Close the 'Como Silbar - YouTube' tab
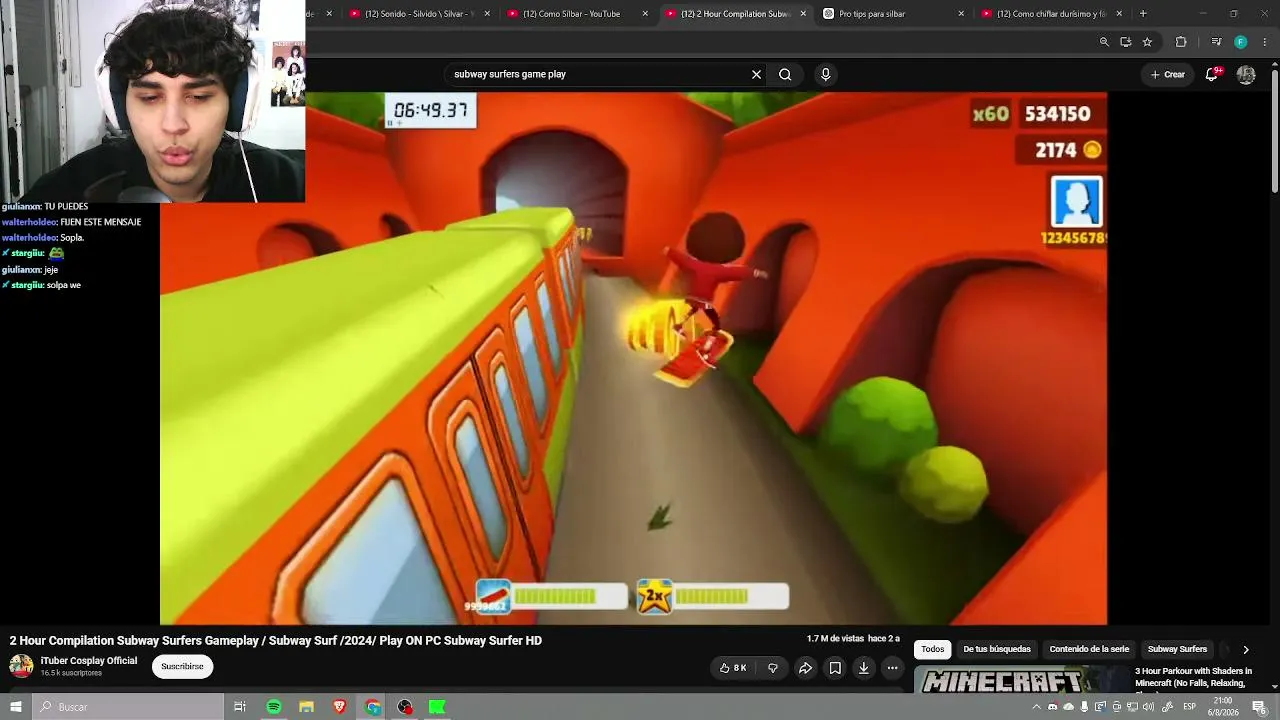This screenshot has height=720, width=1280. (x=645, y=14)
